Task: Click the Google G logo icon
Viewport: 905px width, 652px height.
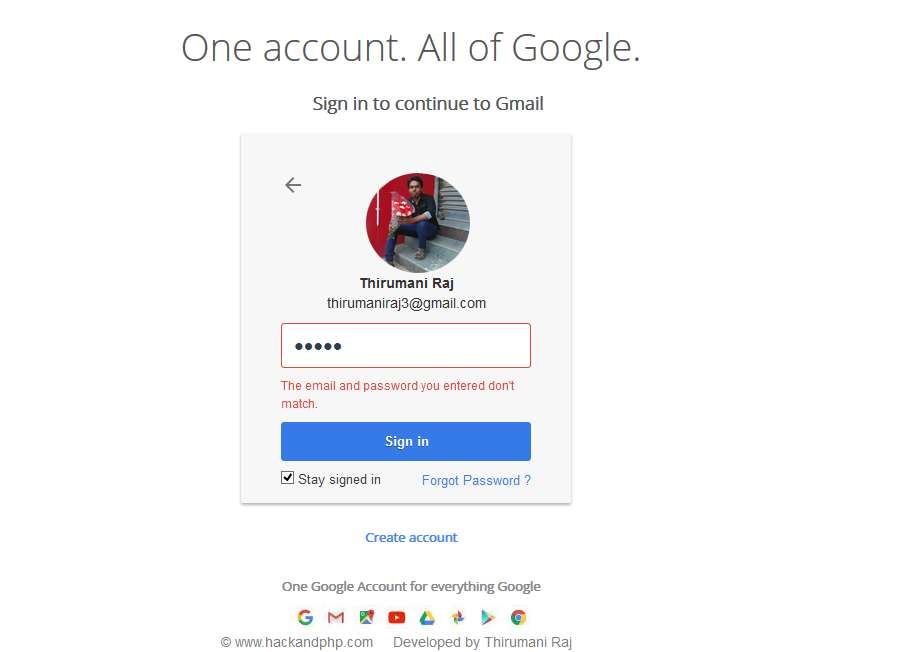Action: tap(305, 617)
